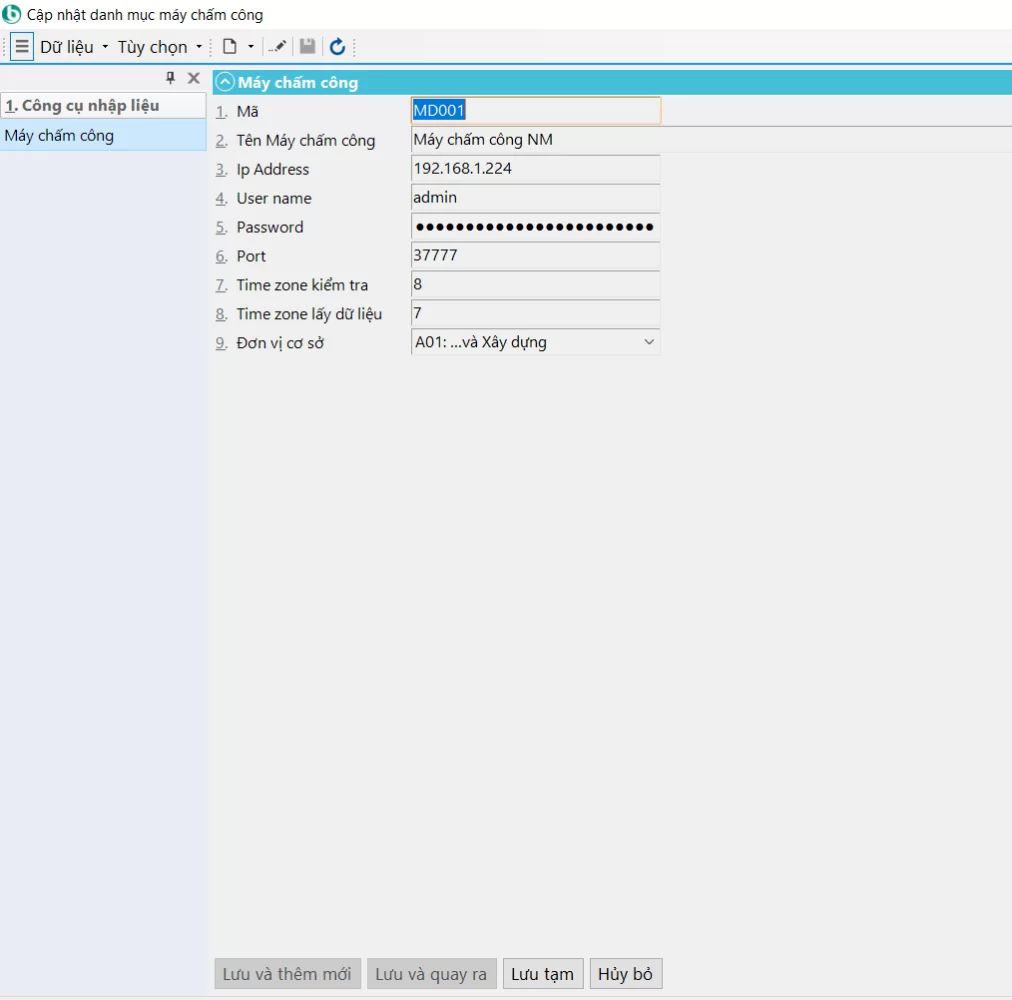
Task: Click the Lưu tạm button
Action: (543, 974)
